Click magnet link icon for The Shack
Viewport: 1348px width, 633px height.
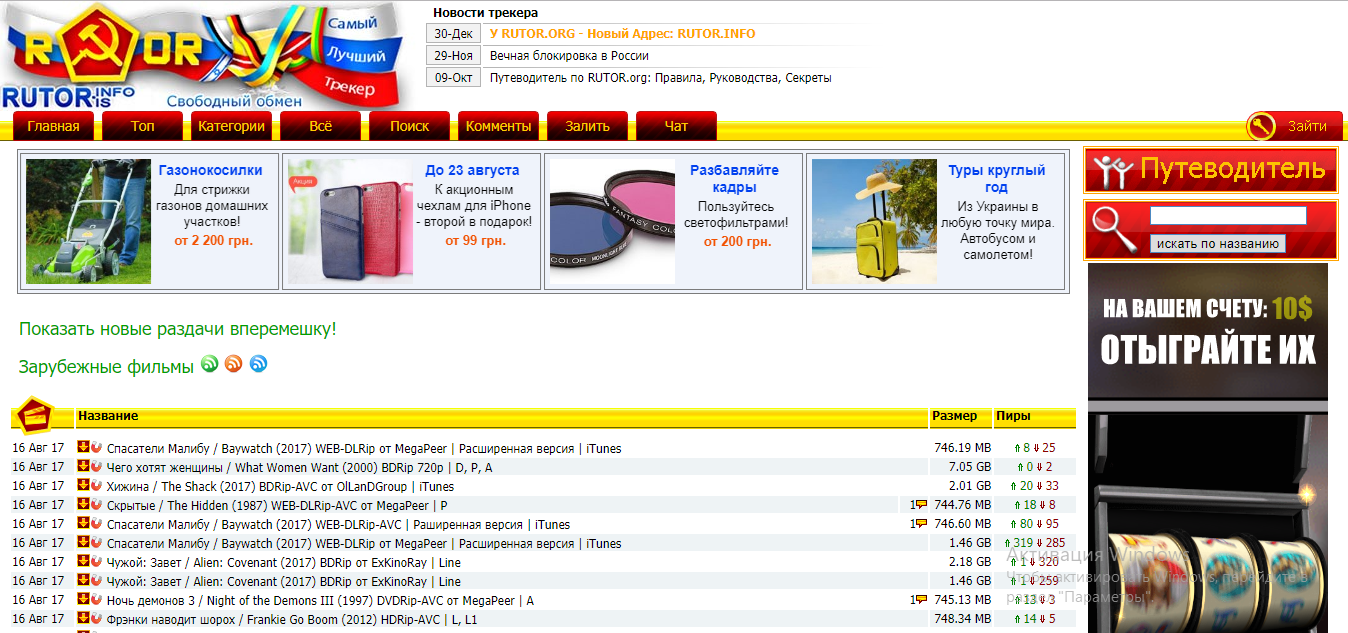pos(96,486)
